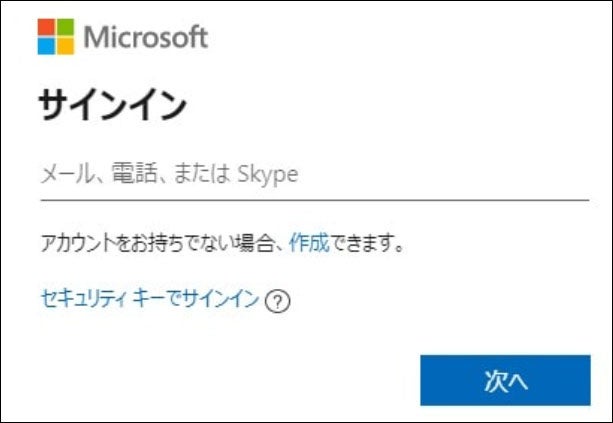Click the yellow square of Microsoft logo
The width and height of the screenshot is (613, 423).
point(65,45)
